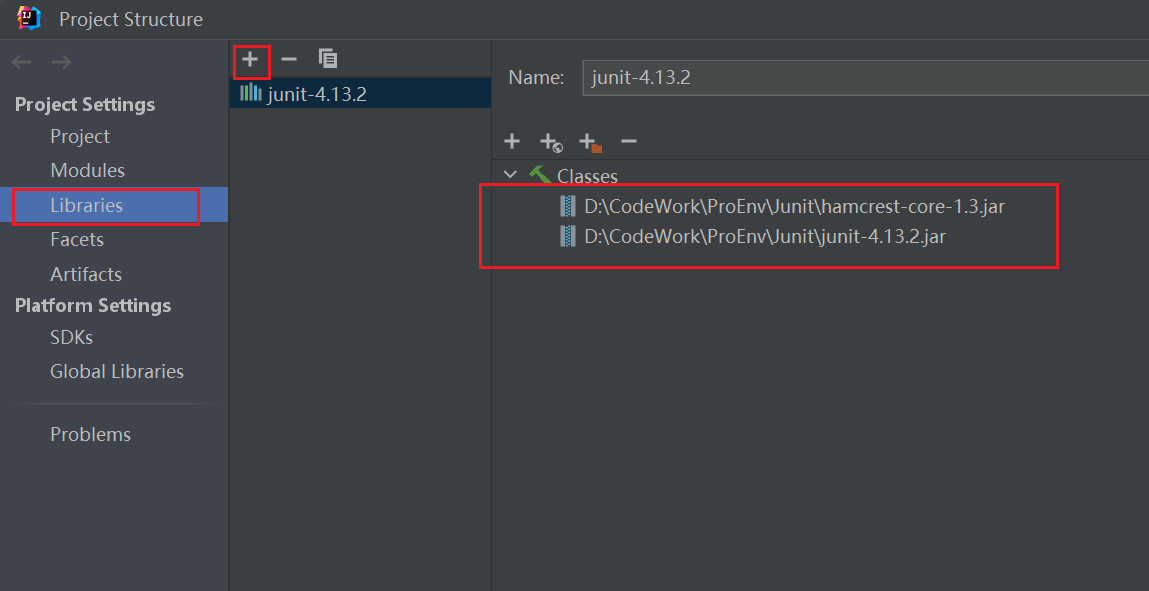This screenshot has width=1149, height=591.
Task: Open Modules settings page
Action: tap(87, 170)
